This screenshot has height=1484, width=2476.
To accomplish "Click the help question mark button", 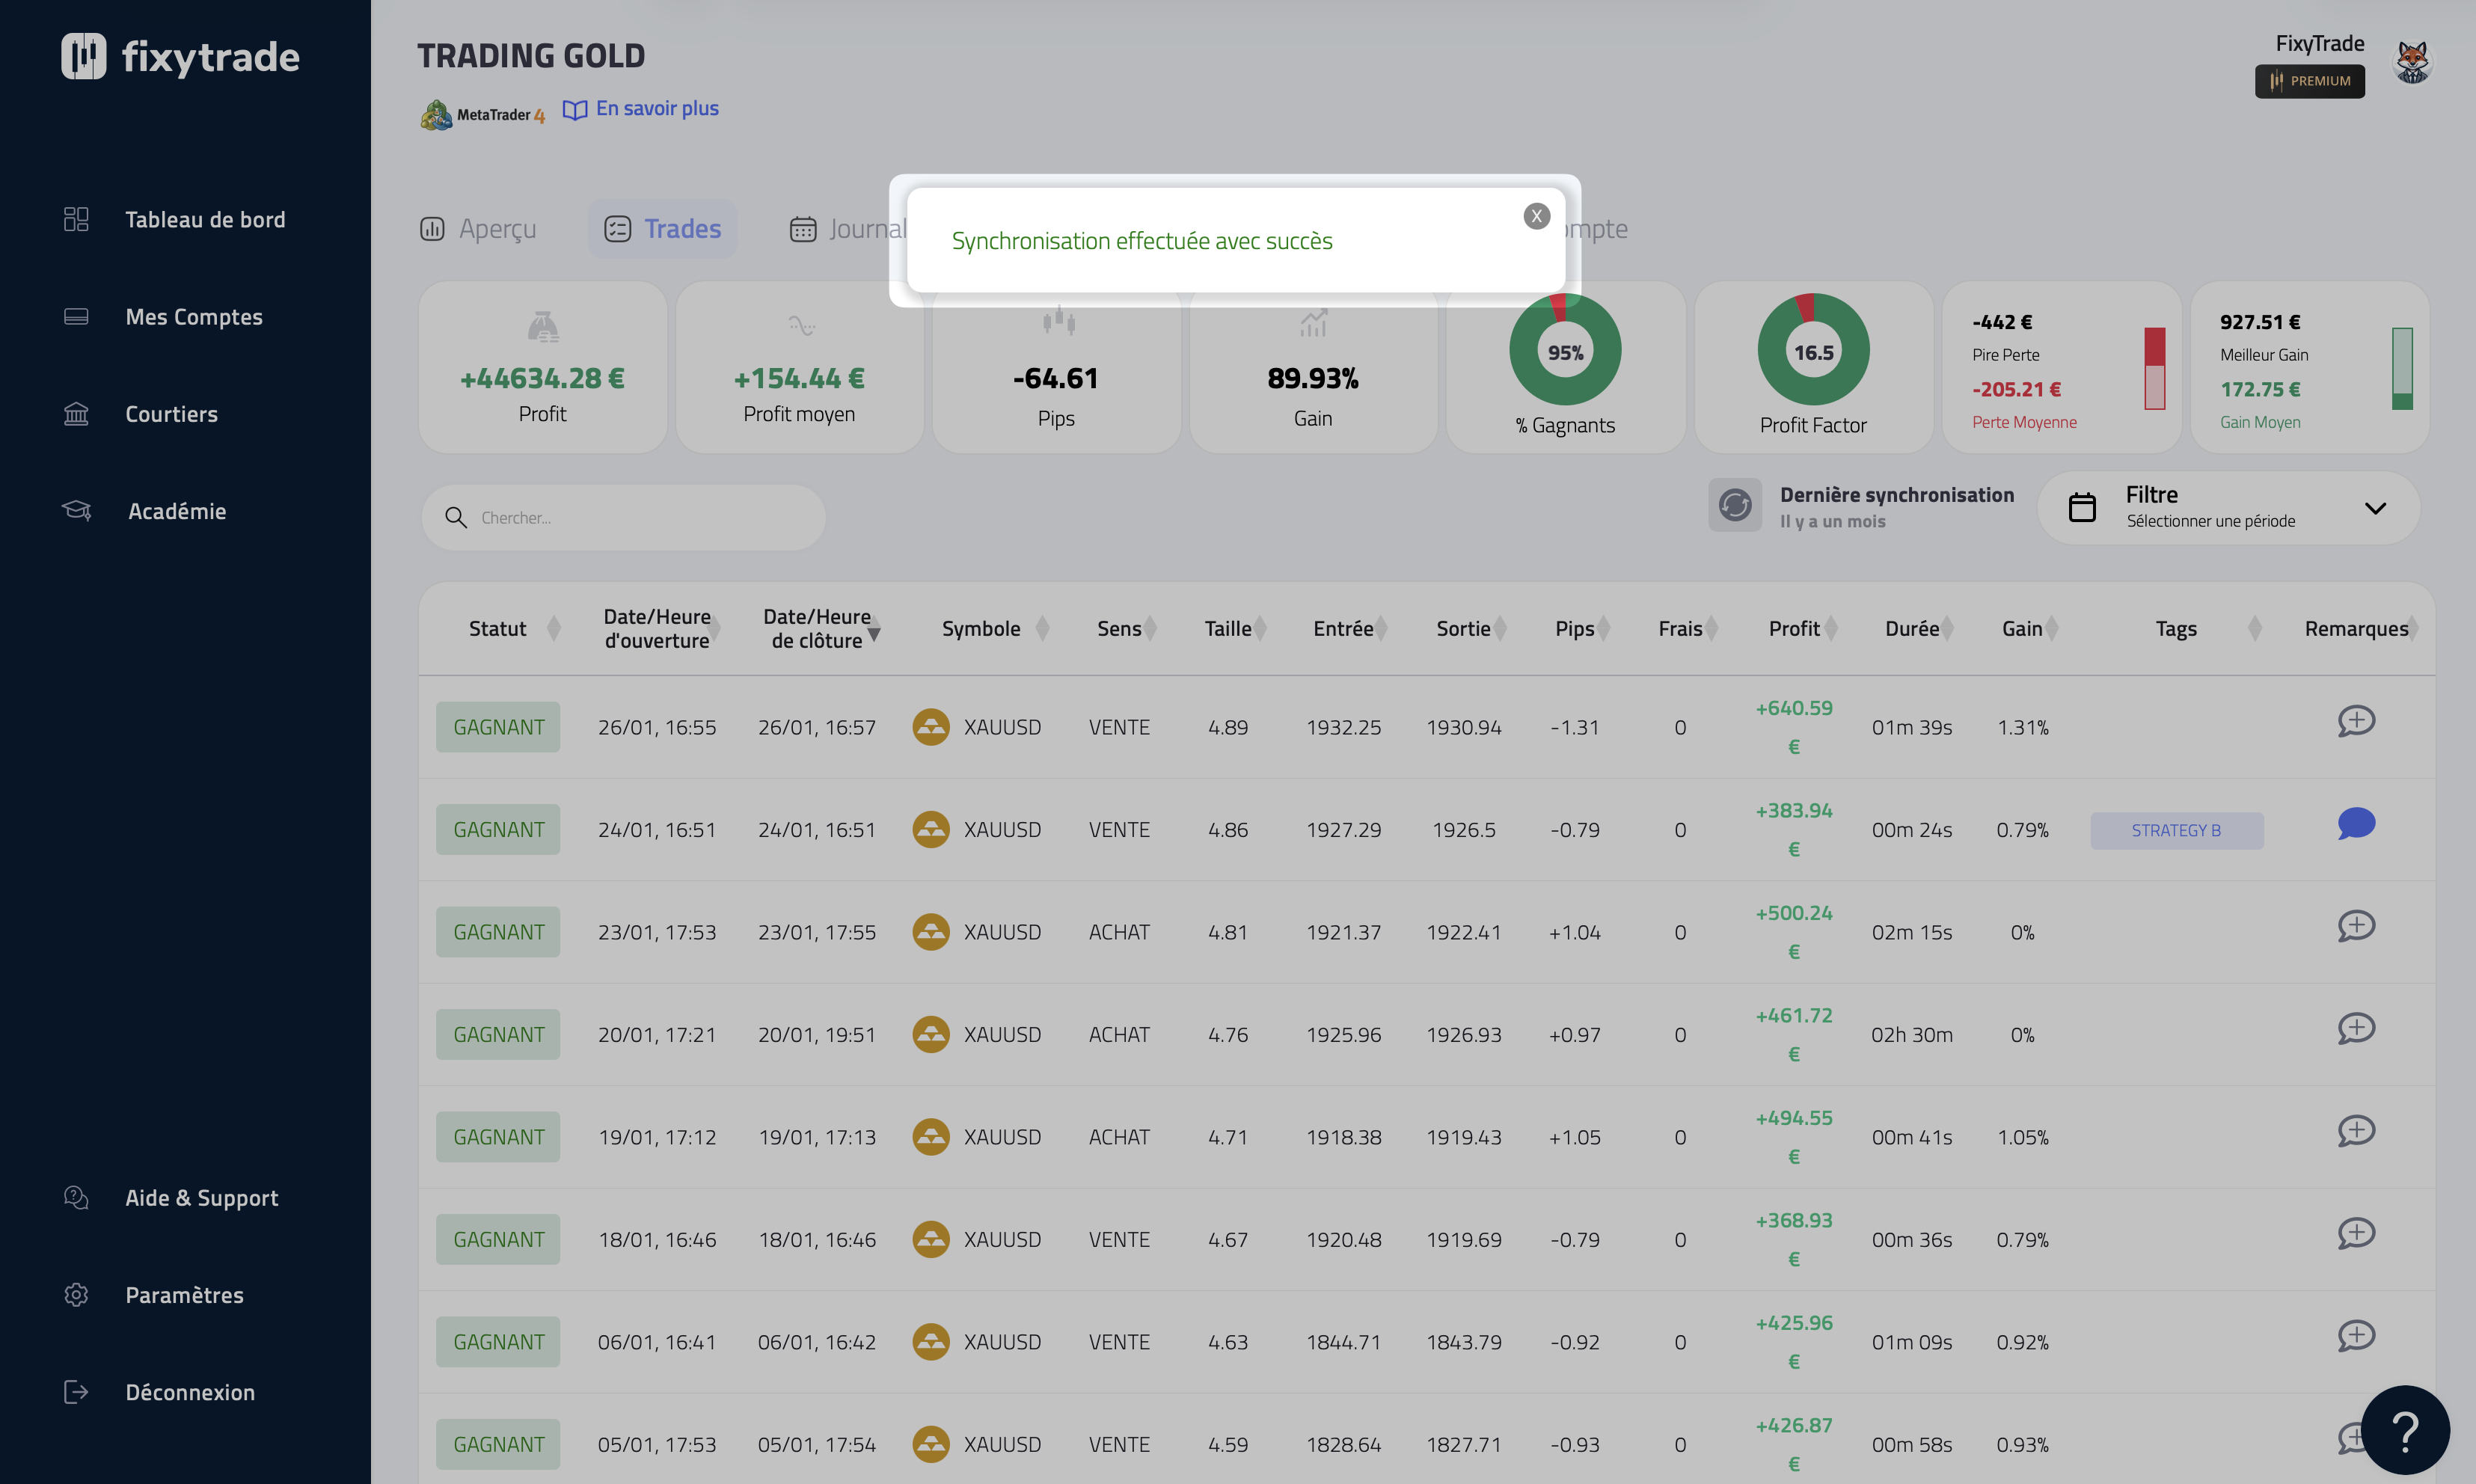I will 2404,1430.
